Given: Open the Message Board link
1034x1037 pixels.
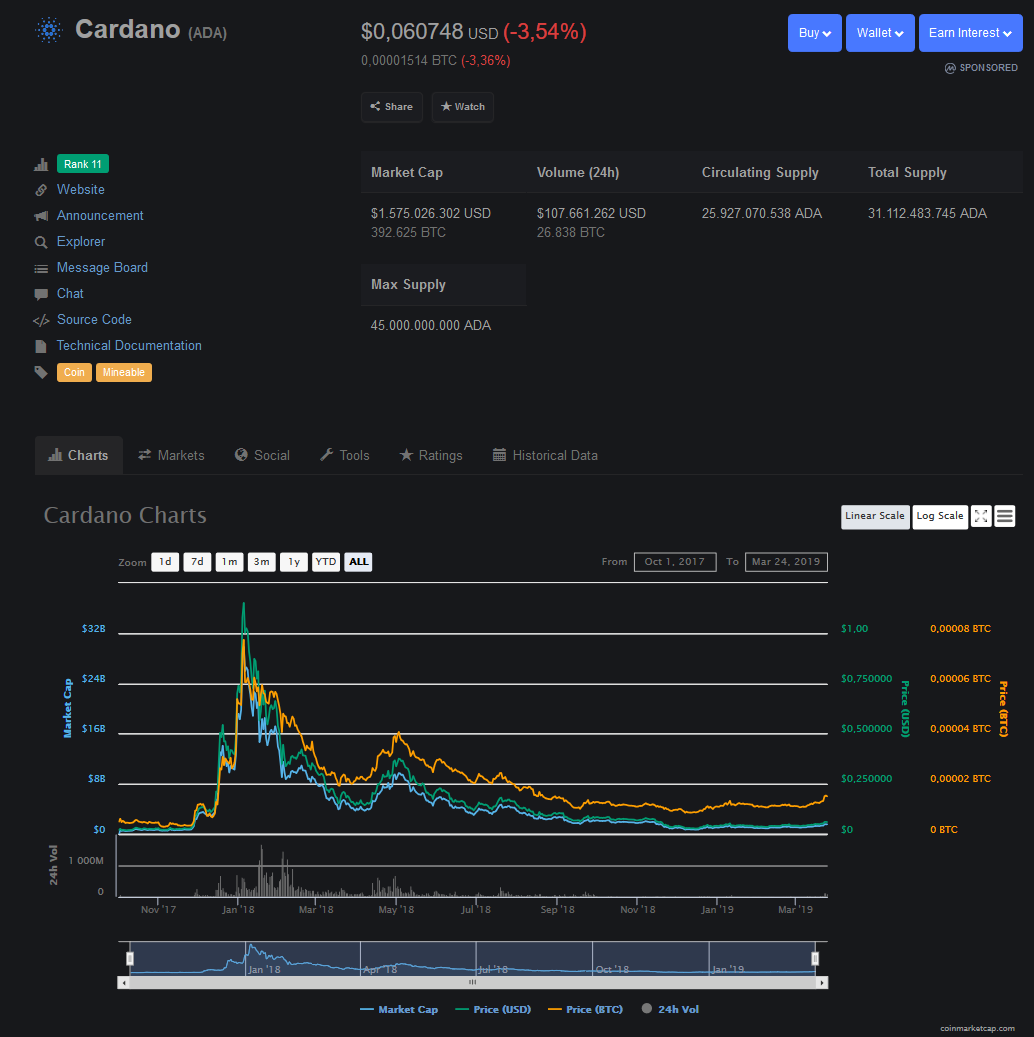Looking at the screenshot, I should click(102, 268).
